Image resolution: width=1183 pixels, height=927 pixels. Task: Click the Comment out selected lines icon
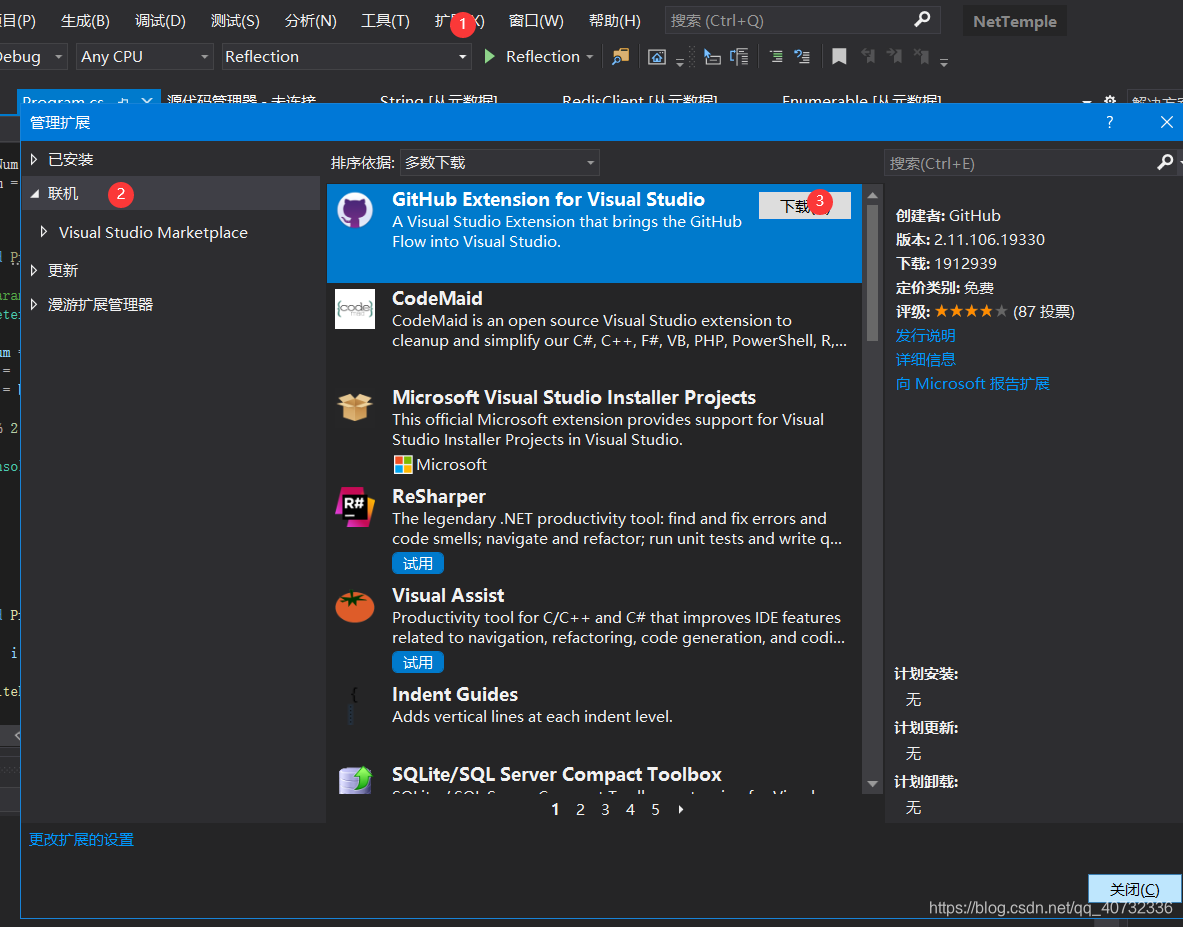point(776,57)
